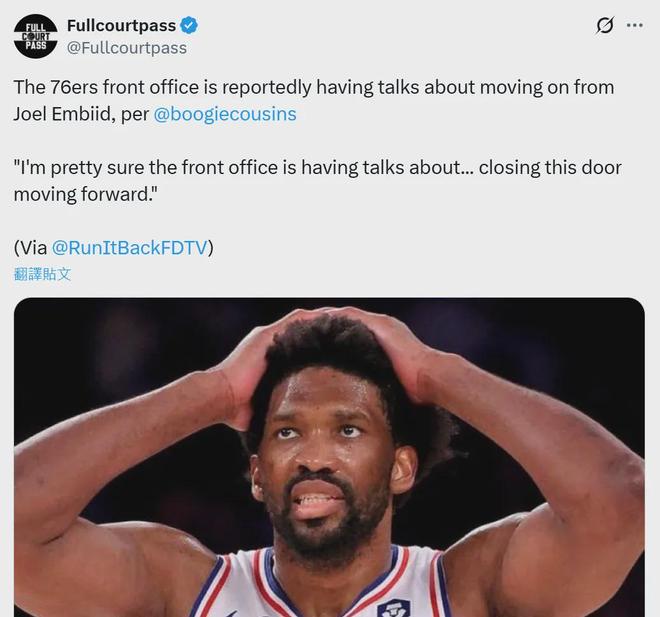Open Grok explain icon on the post

pos(605,25)
